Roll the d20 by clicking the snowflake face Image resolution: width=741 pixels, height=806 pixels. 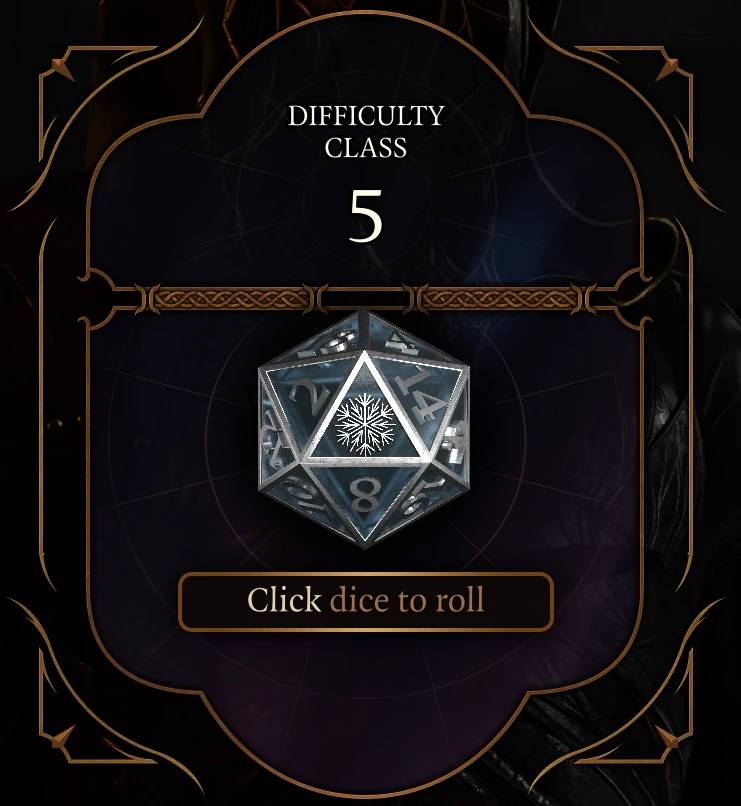[365, 422]
